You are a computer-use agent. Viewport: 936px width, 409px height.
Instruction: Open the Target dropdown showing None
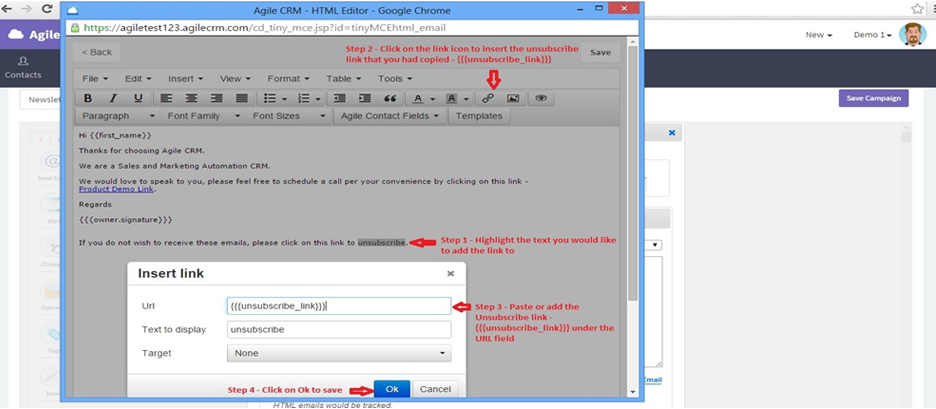(x=339, y=353)
